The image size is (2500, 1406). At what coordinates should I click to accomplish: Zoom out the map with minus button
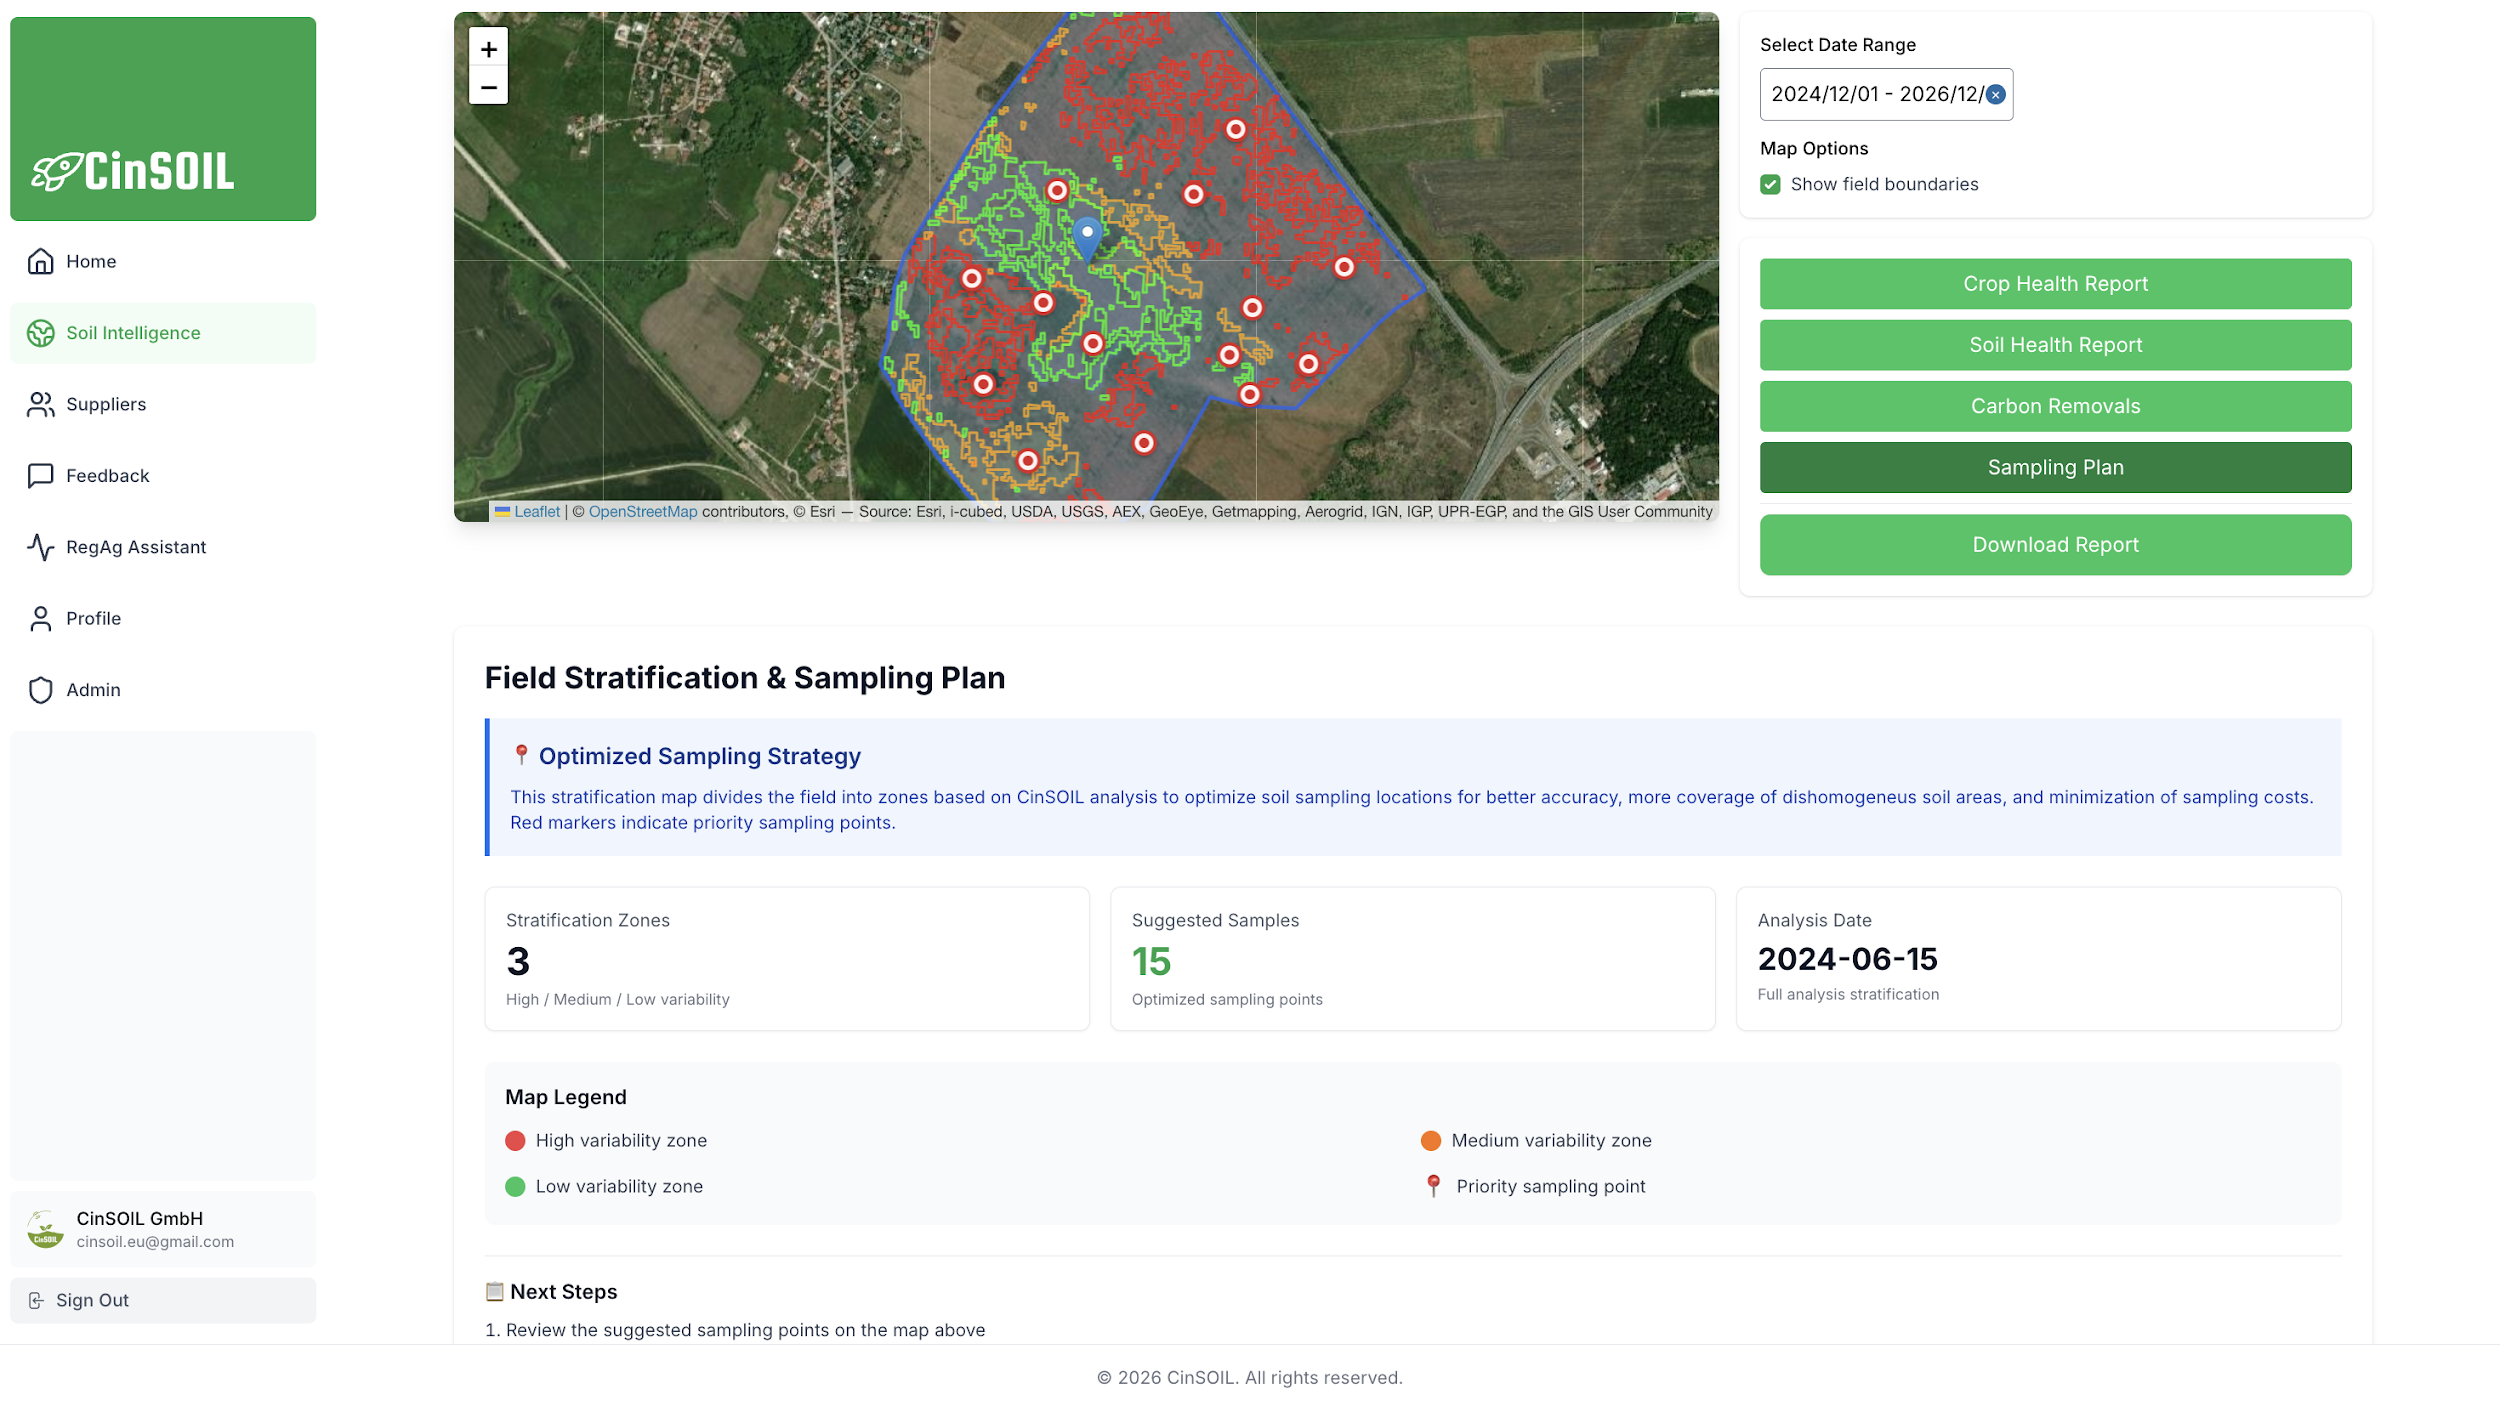pyautogui.click(x=488, y=87)
